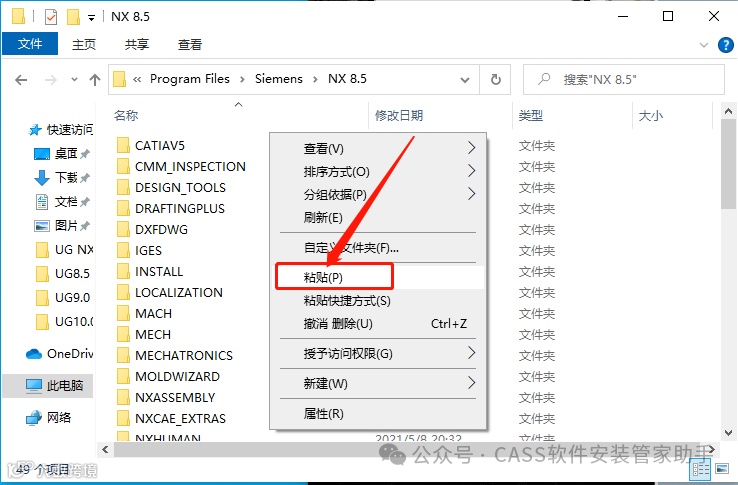
Task: Open 查看(V) submenu in context menu
Action: pyautogui.click(x=378, y=148)
